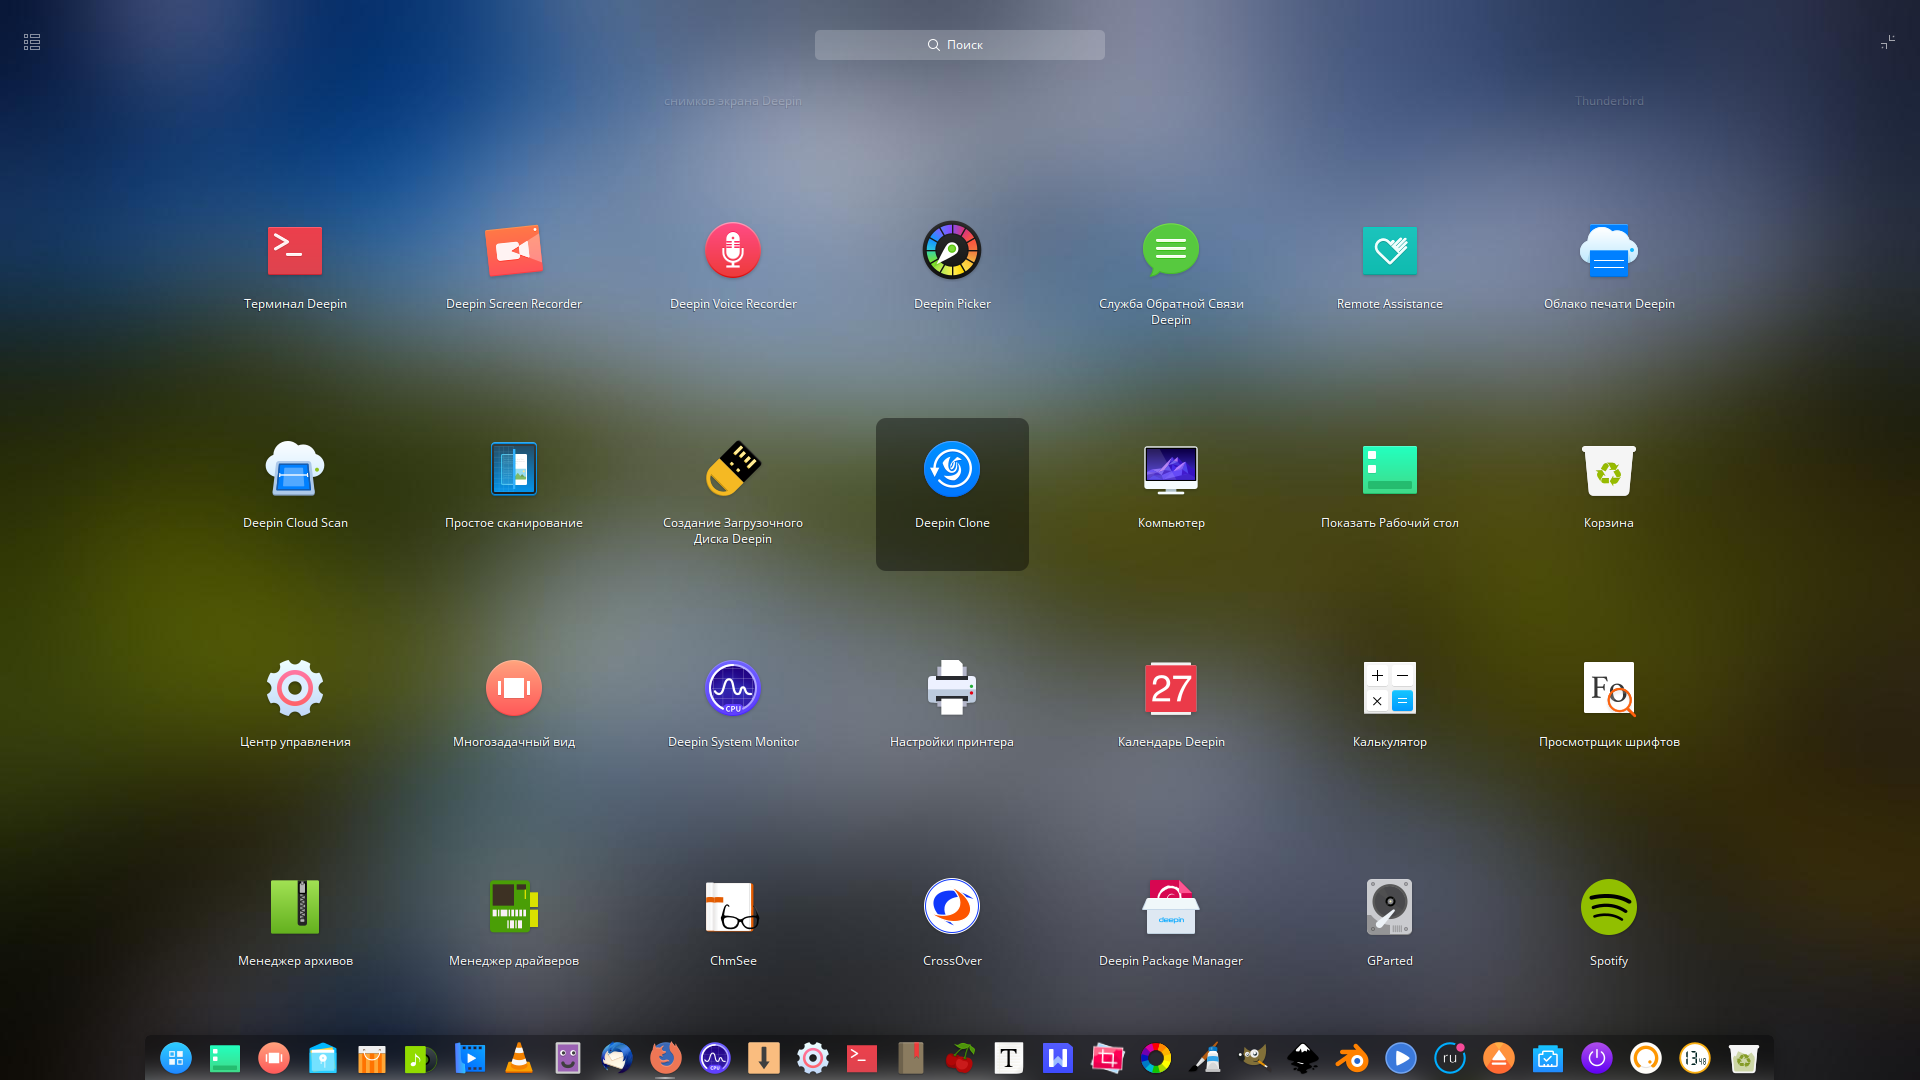
Task: Open Firefox from the dock
Action: (666, 1058)
